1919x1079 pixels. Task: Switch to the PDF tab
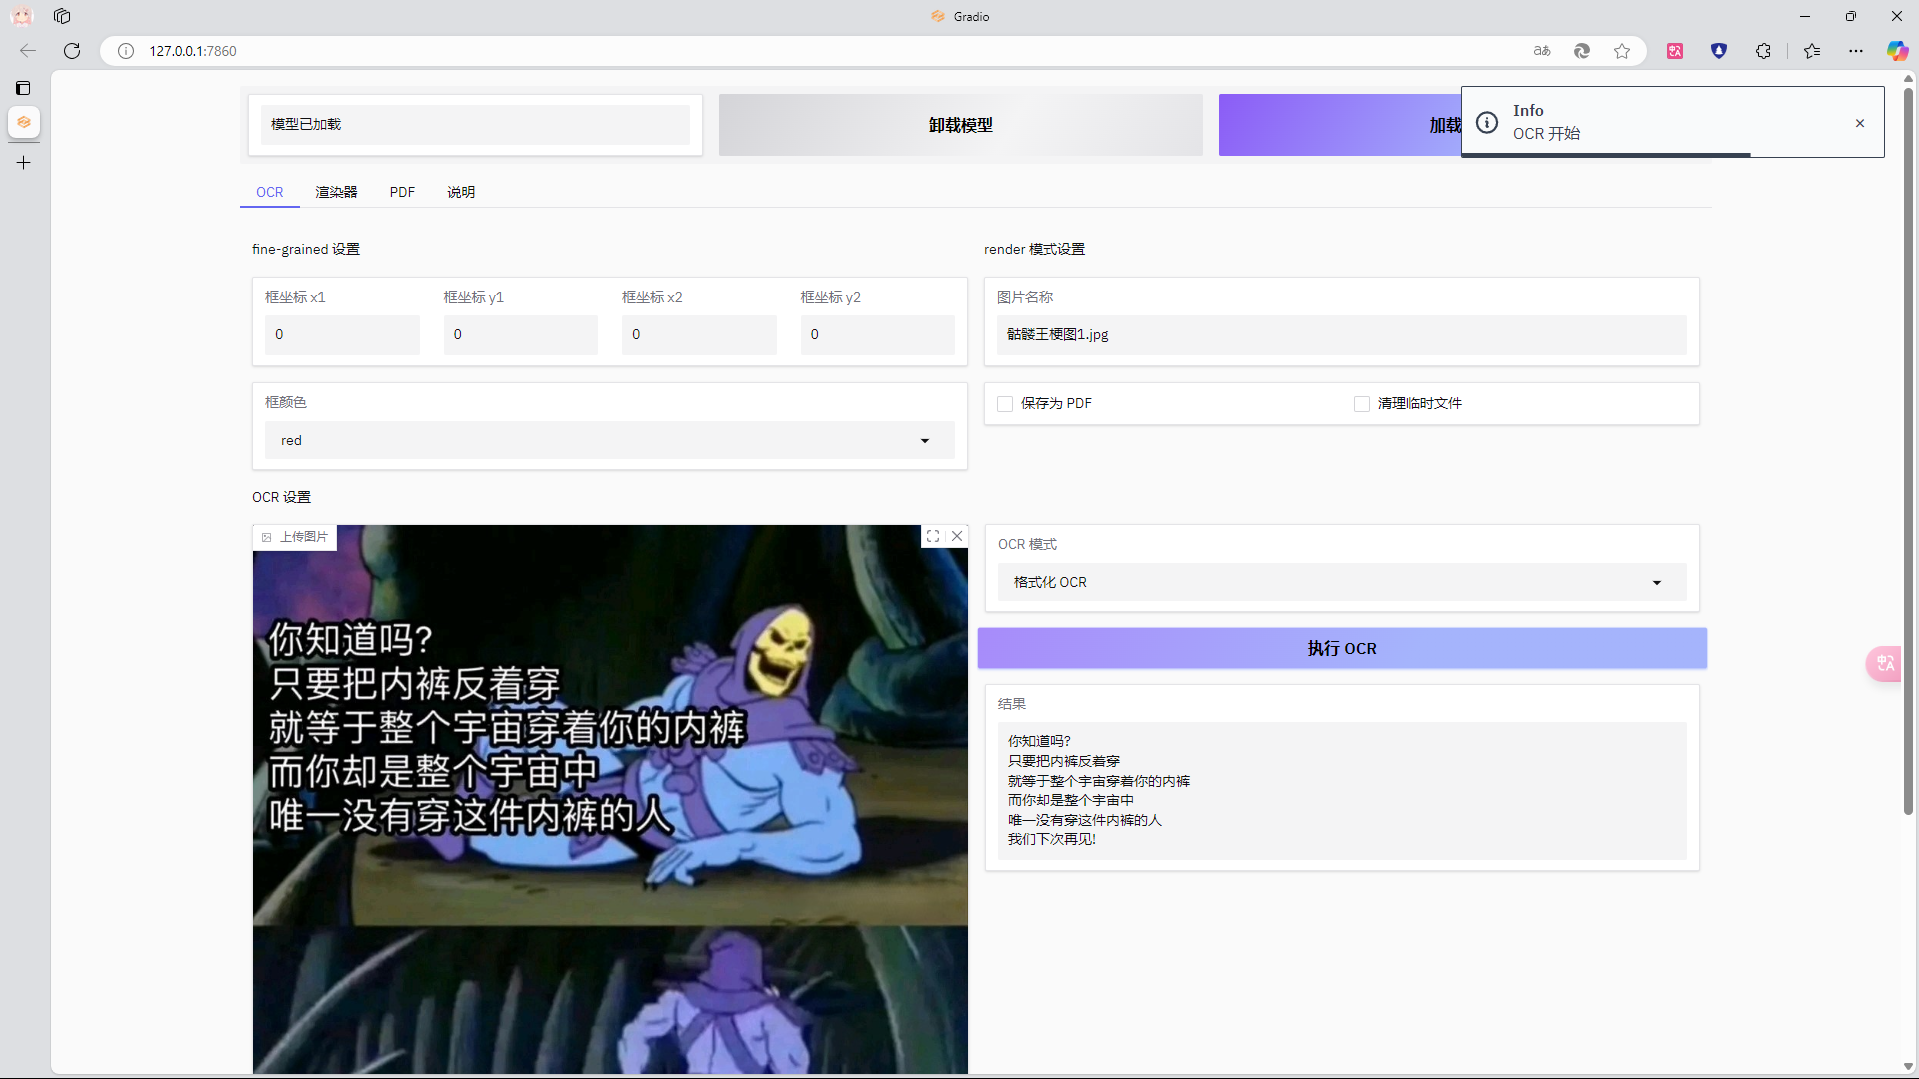tap(402, 192)
